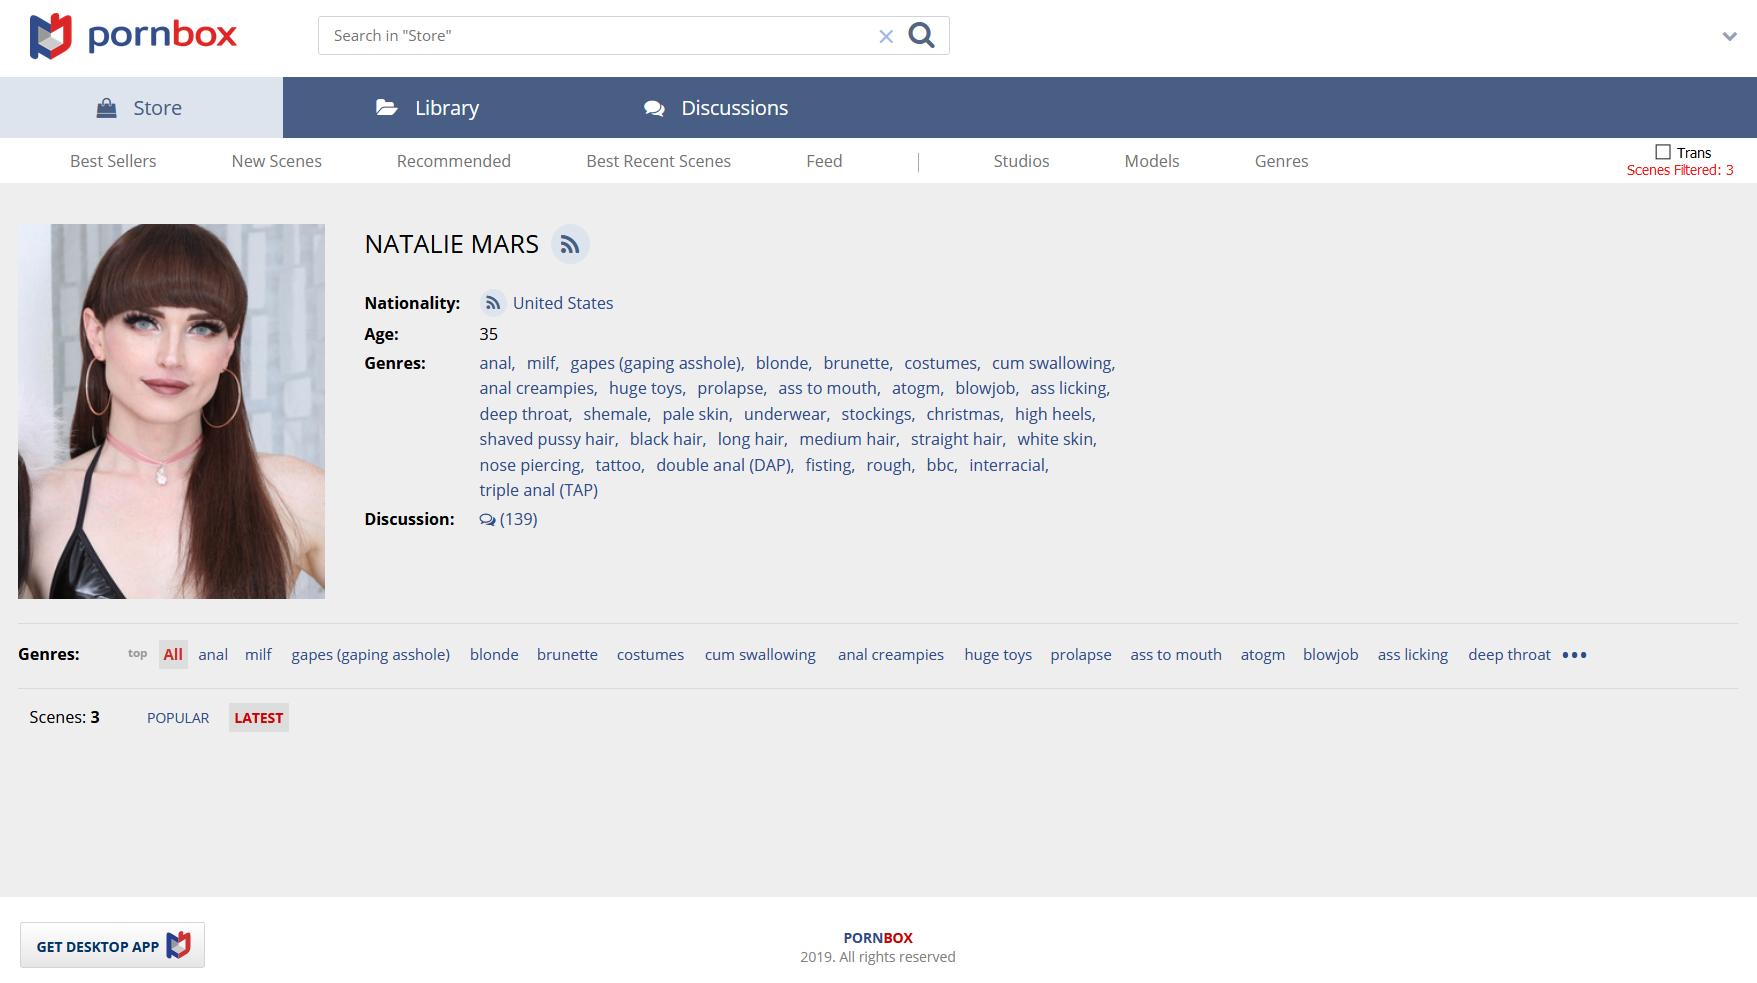Open the Best Sellers menu item

coord(113,161)
